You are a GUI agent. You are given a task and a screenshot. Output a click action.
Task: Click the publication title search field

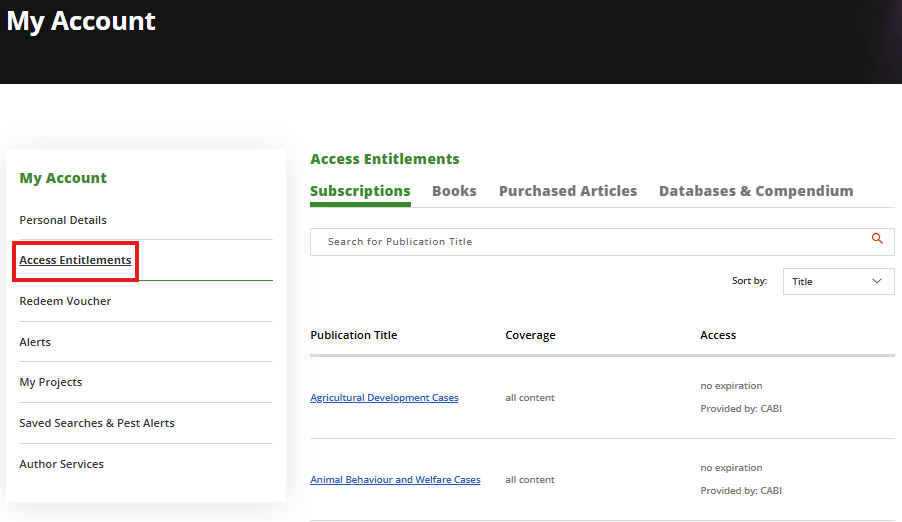coord(590,242)
